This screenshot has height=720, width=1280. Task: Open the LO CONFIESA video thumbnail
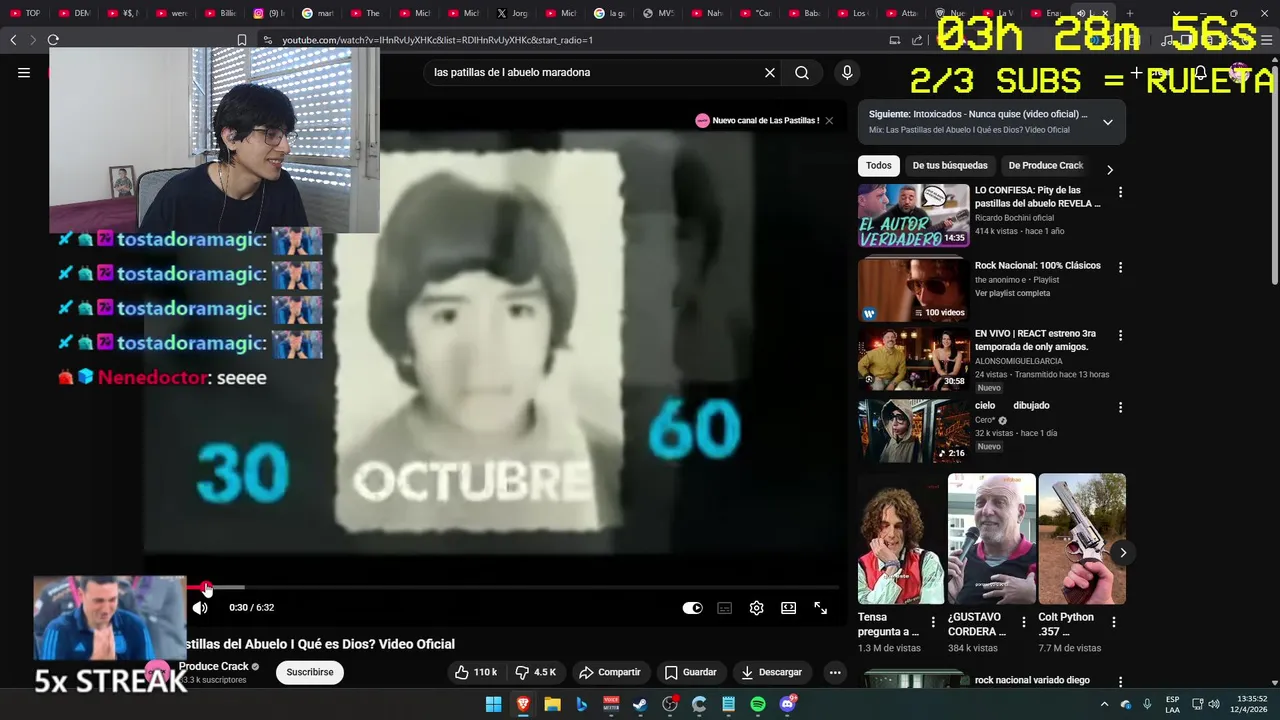[913, 215]
